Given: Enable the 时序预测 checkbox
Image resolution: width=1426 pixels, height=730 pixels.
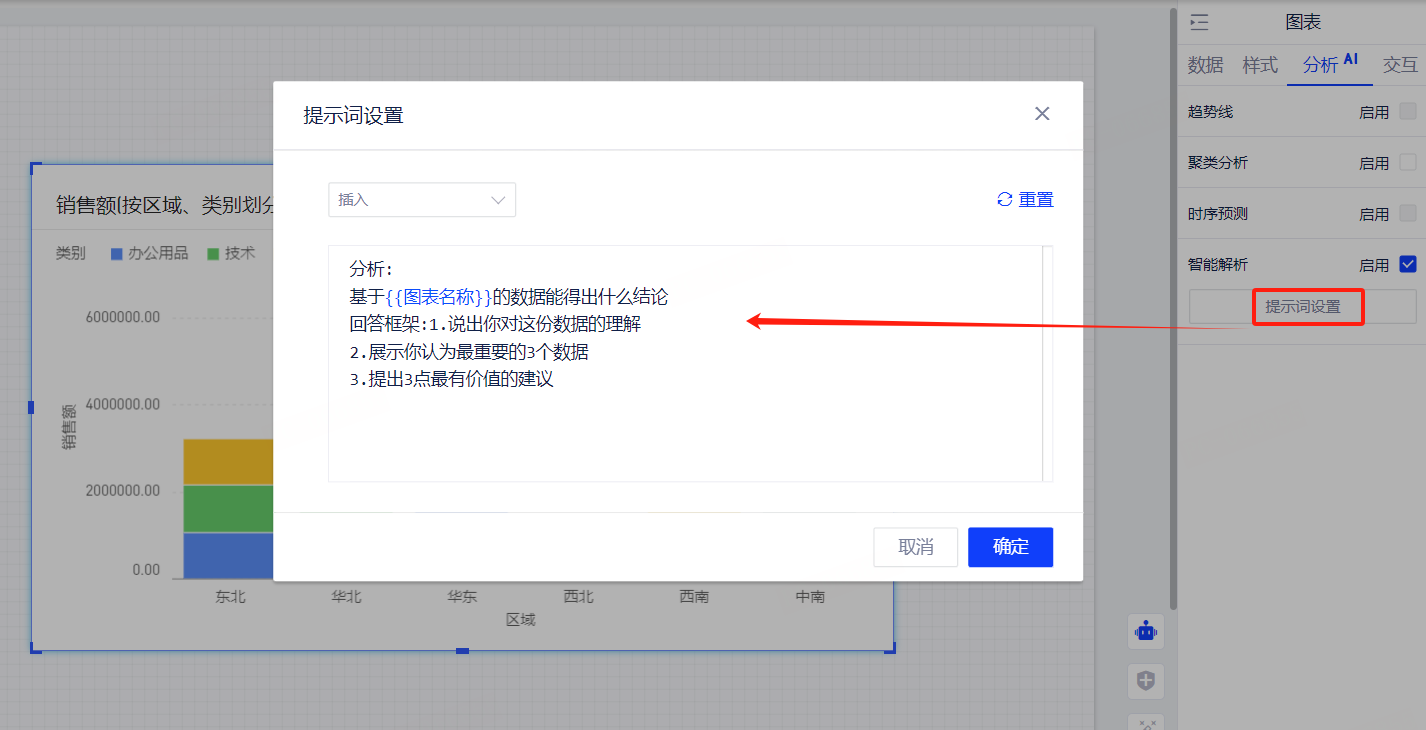Looking at the screenshot, I should [x=1408, y=213].
